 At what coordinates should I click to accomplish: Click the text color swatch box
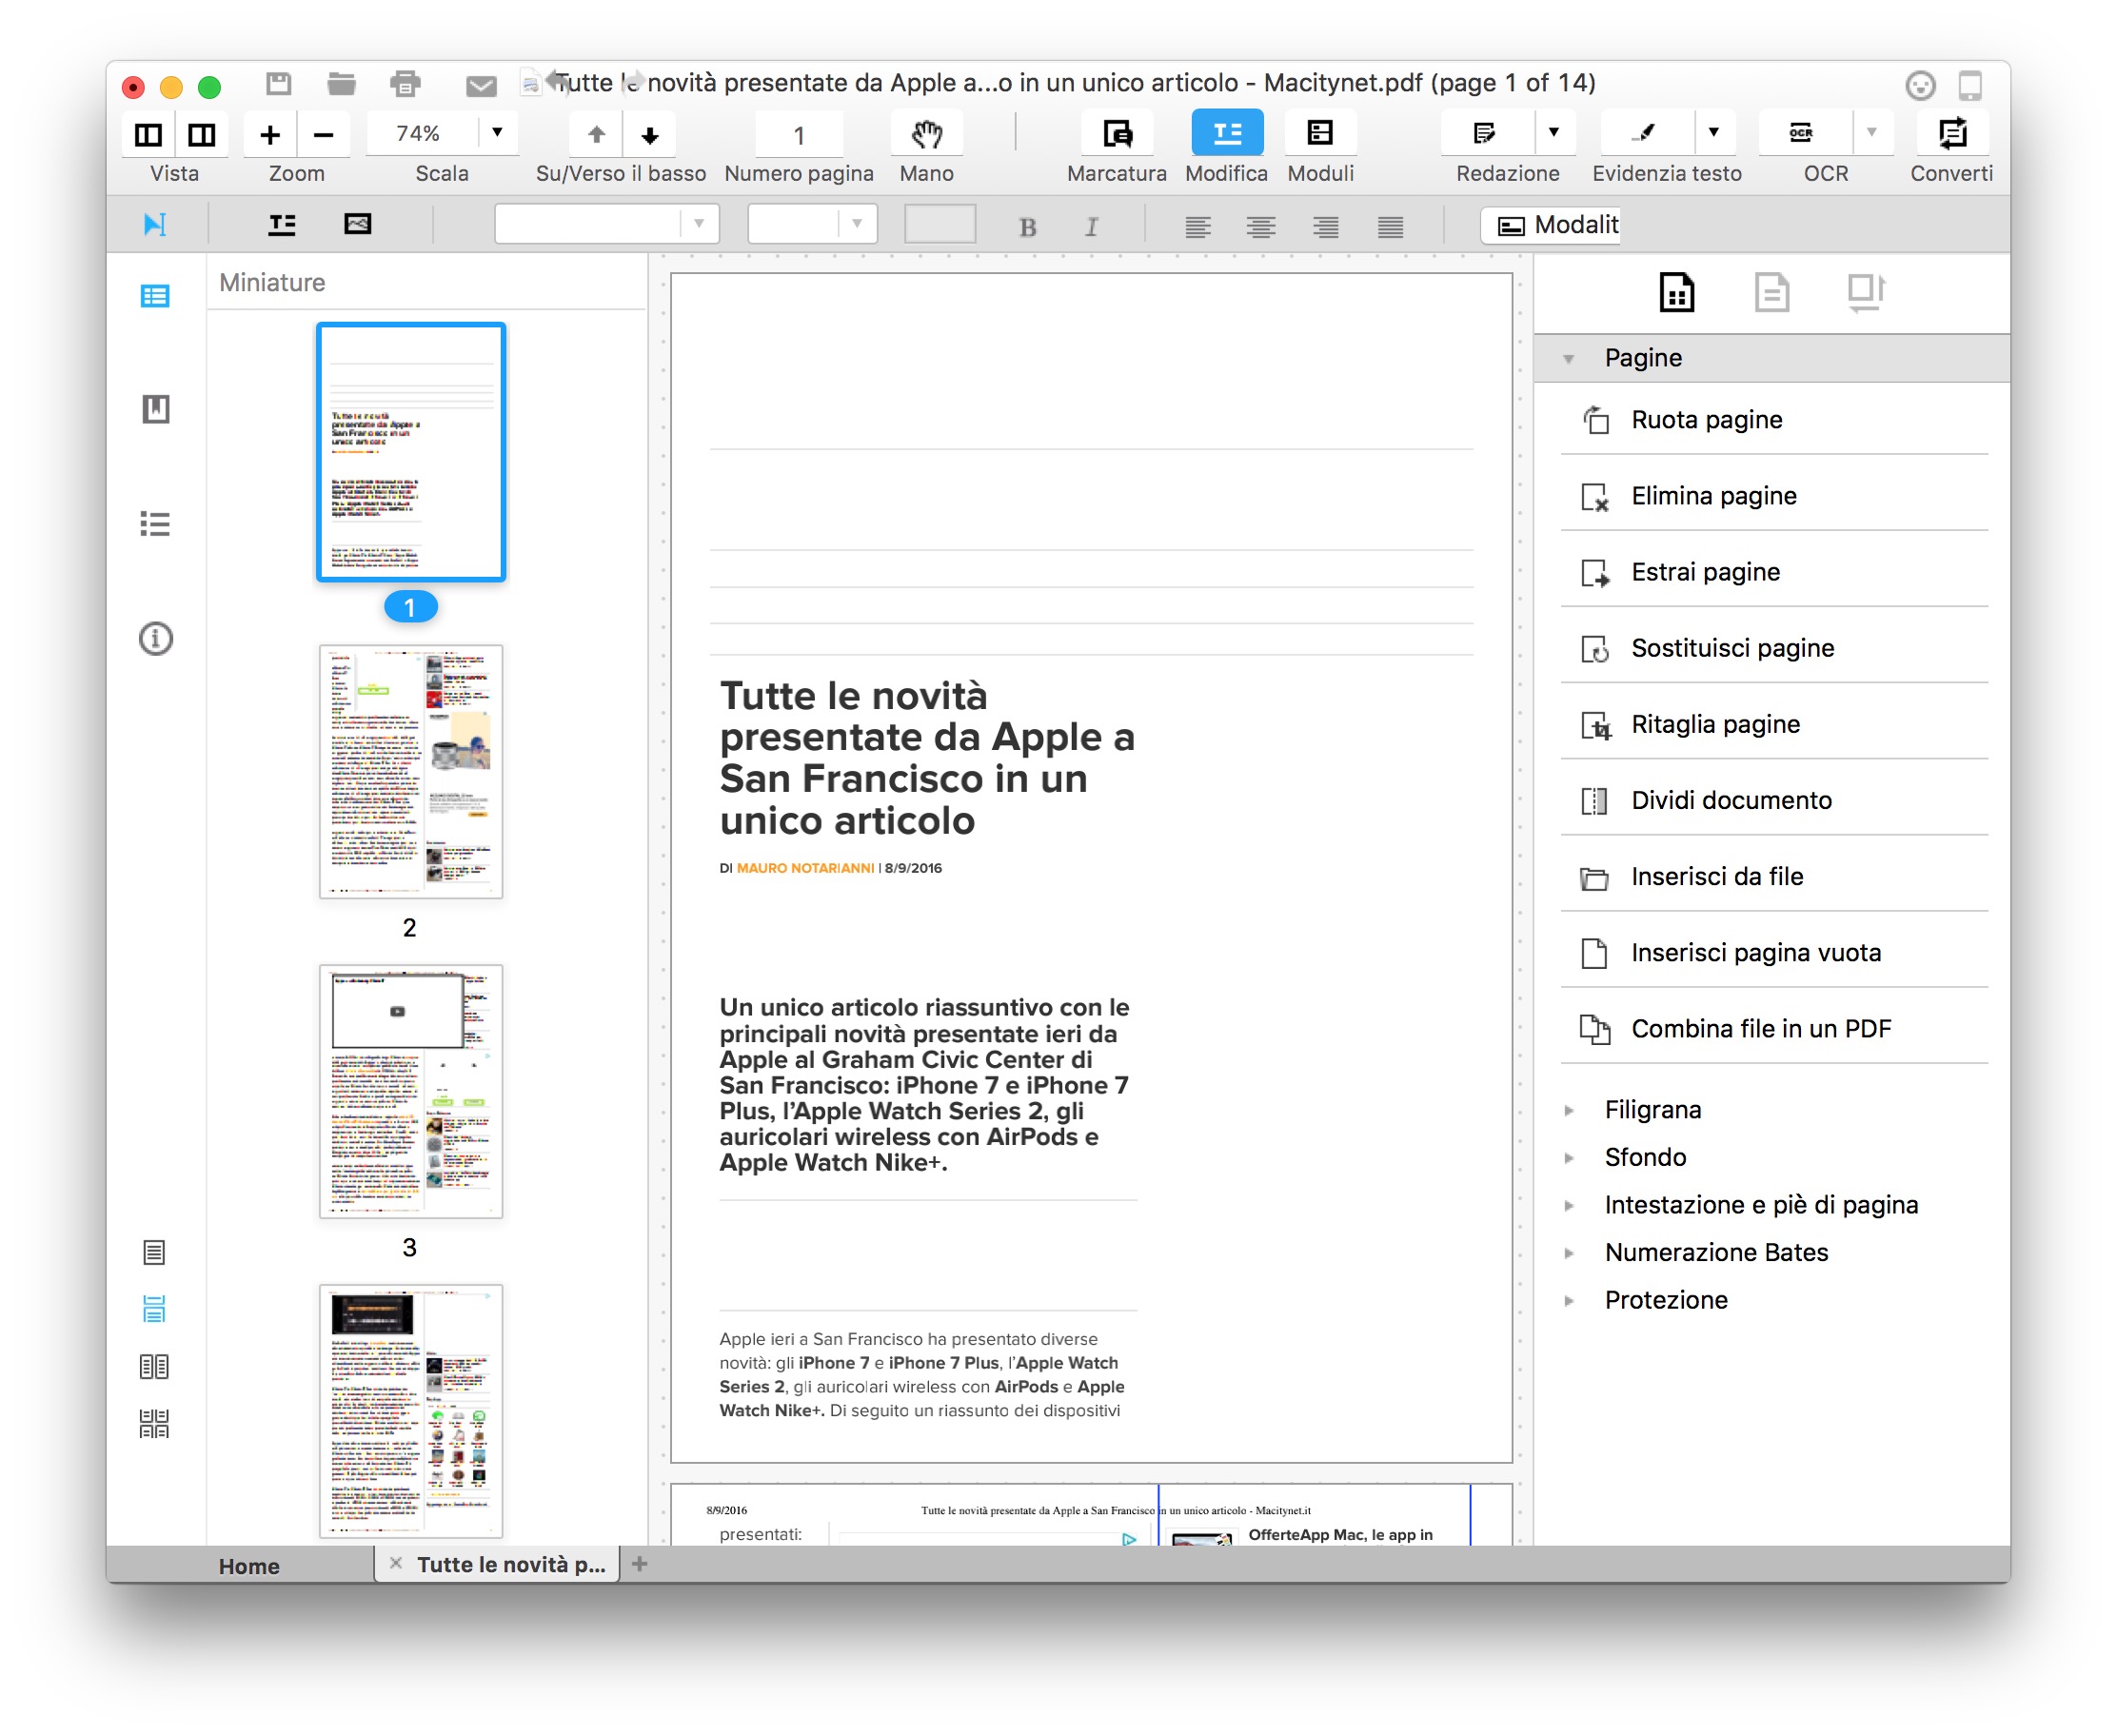tap(939, 225)
